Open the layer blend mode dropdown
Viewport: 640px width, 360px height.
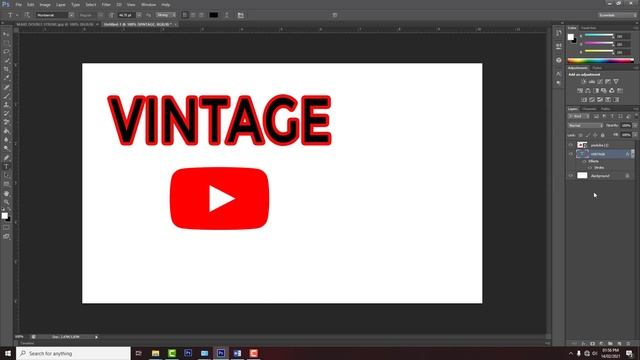tap(585, 126)
